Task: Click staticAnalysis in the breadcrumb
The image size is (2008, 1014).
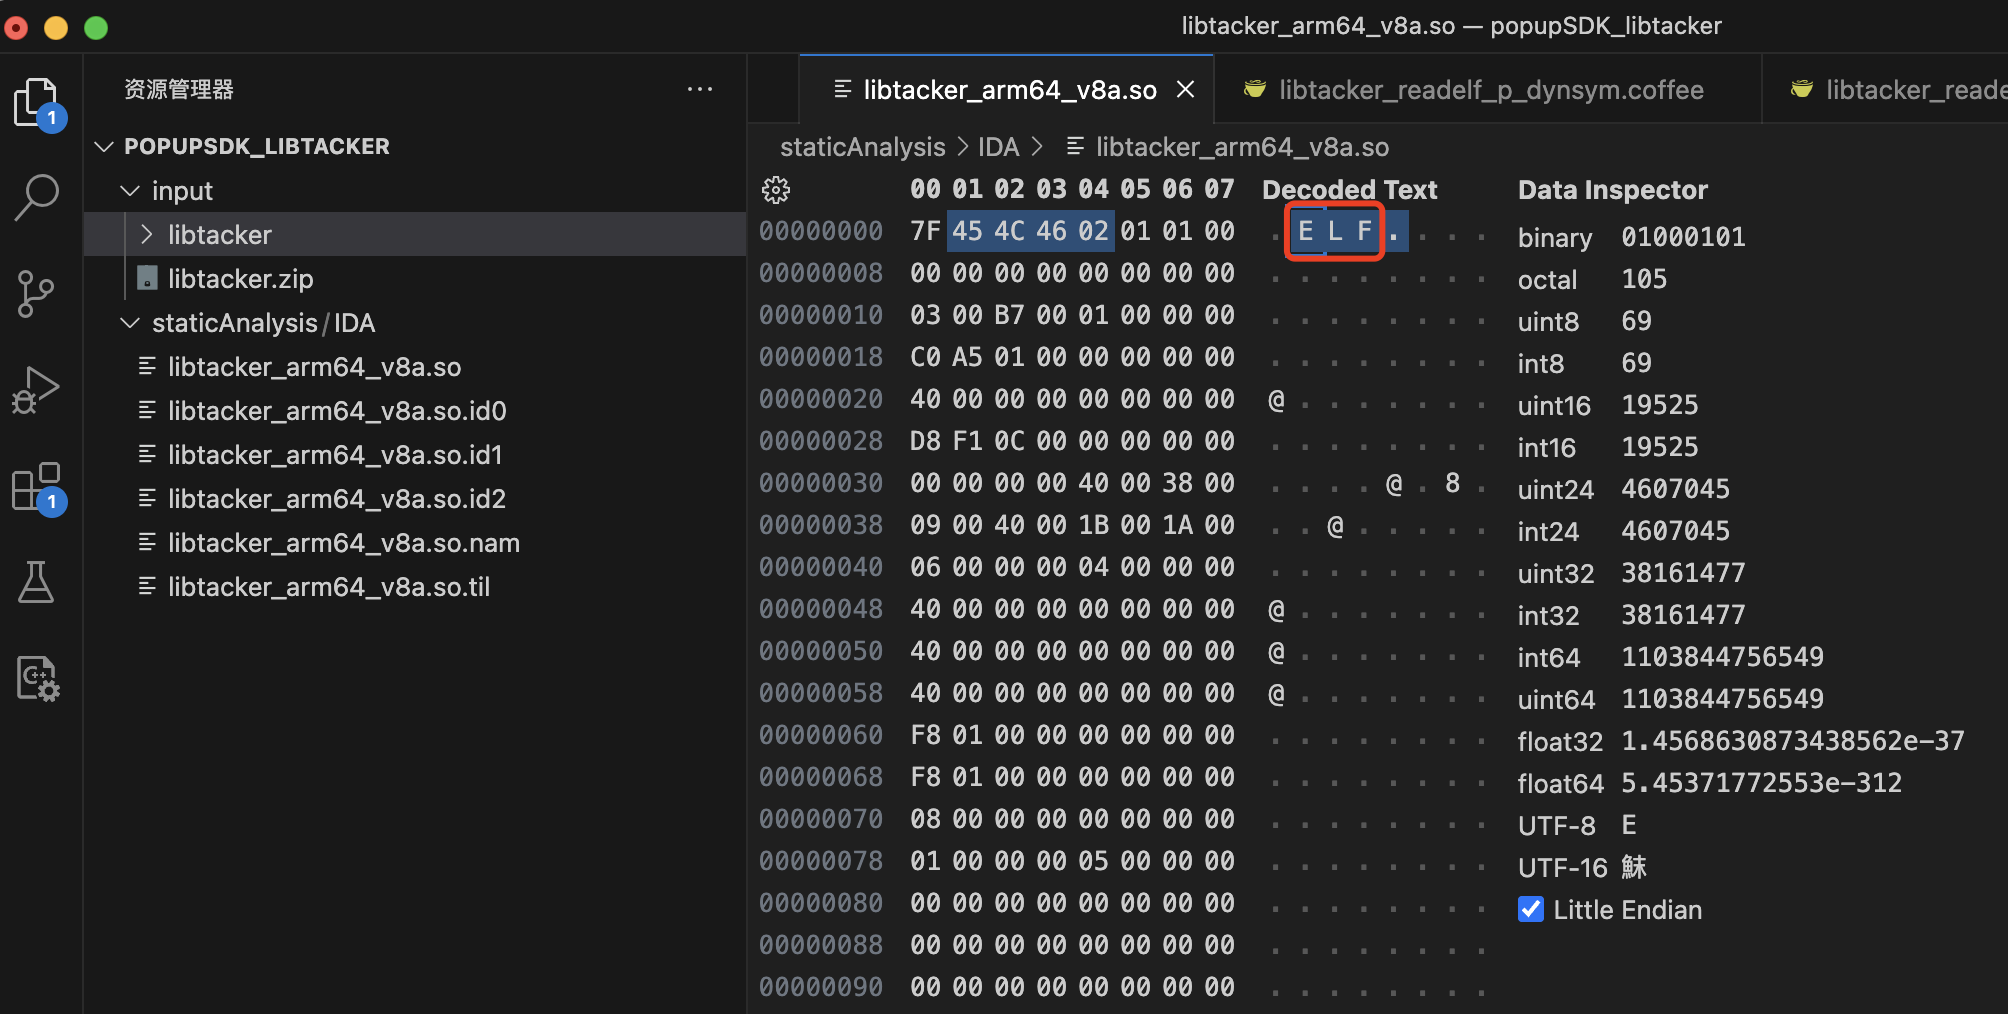Action: 862,147
